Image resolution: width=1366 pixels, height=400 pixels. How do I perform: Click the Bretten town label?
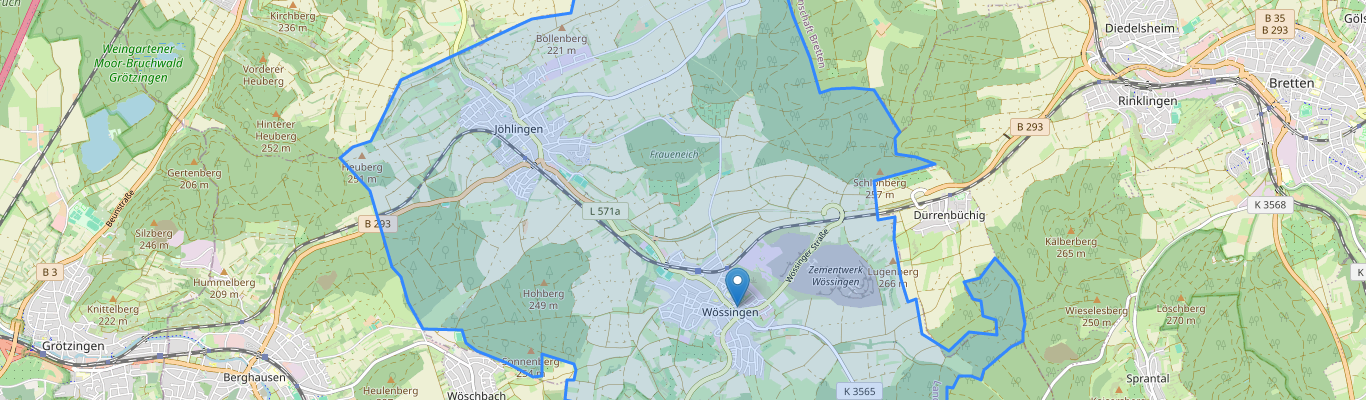(x=1291, y=83)
